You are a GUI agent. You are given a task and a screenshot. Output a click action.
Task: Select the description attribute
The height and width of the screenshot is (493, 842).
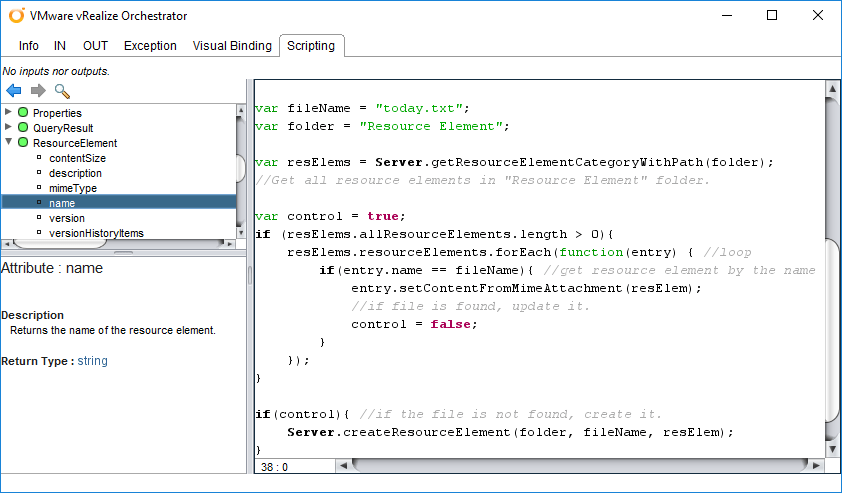click(x=75, y=173)
